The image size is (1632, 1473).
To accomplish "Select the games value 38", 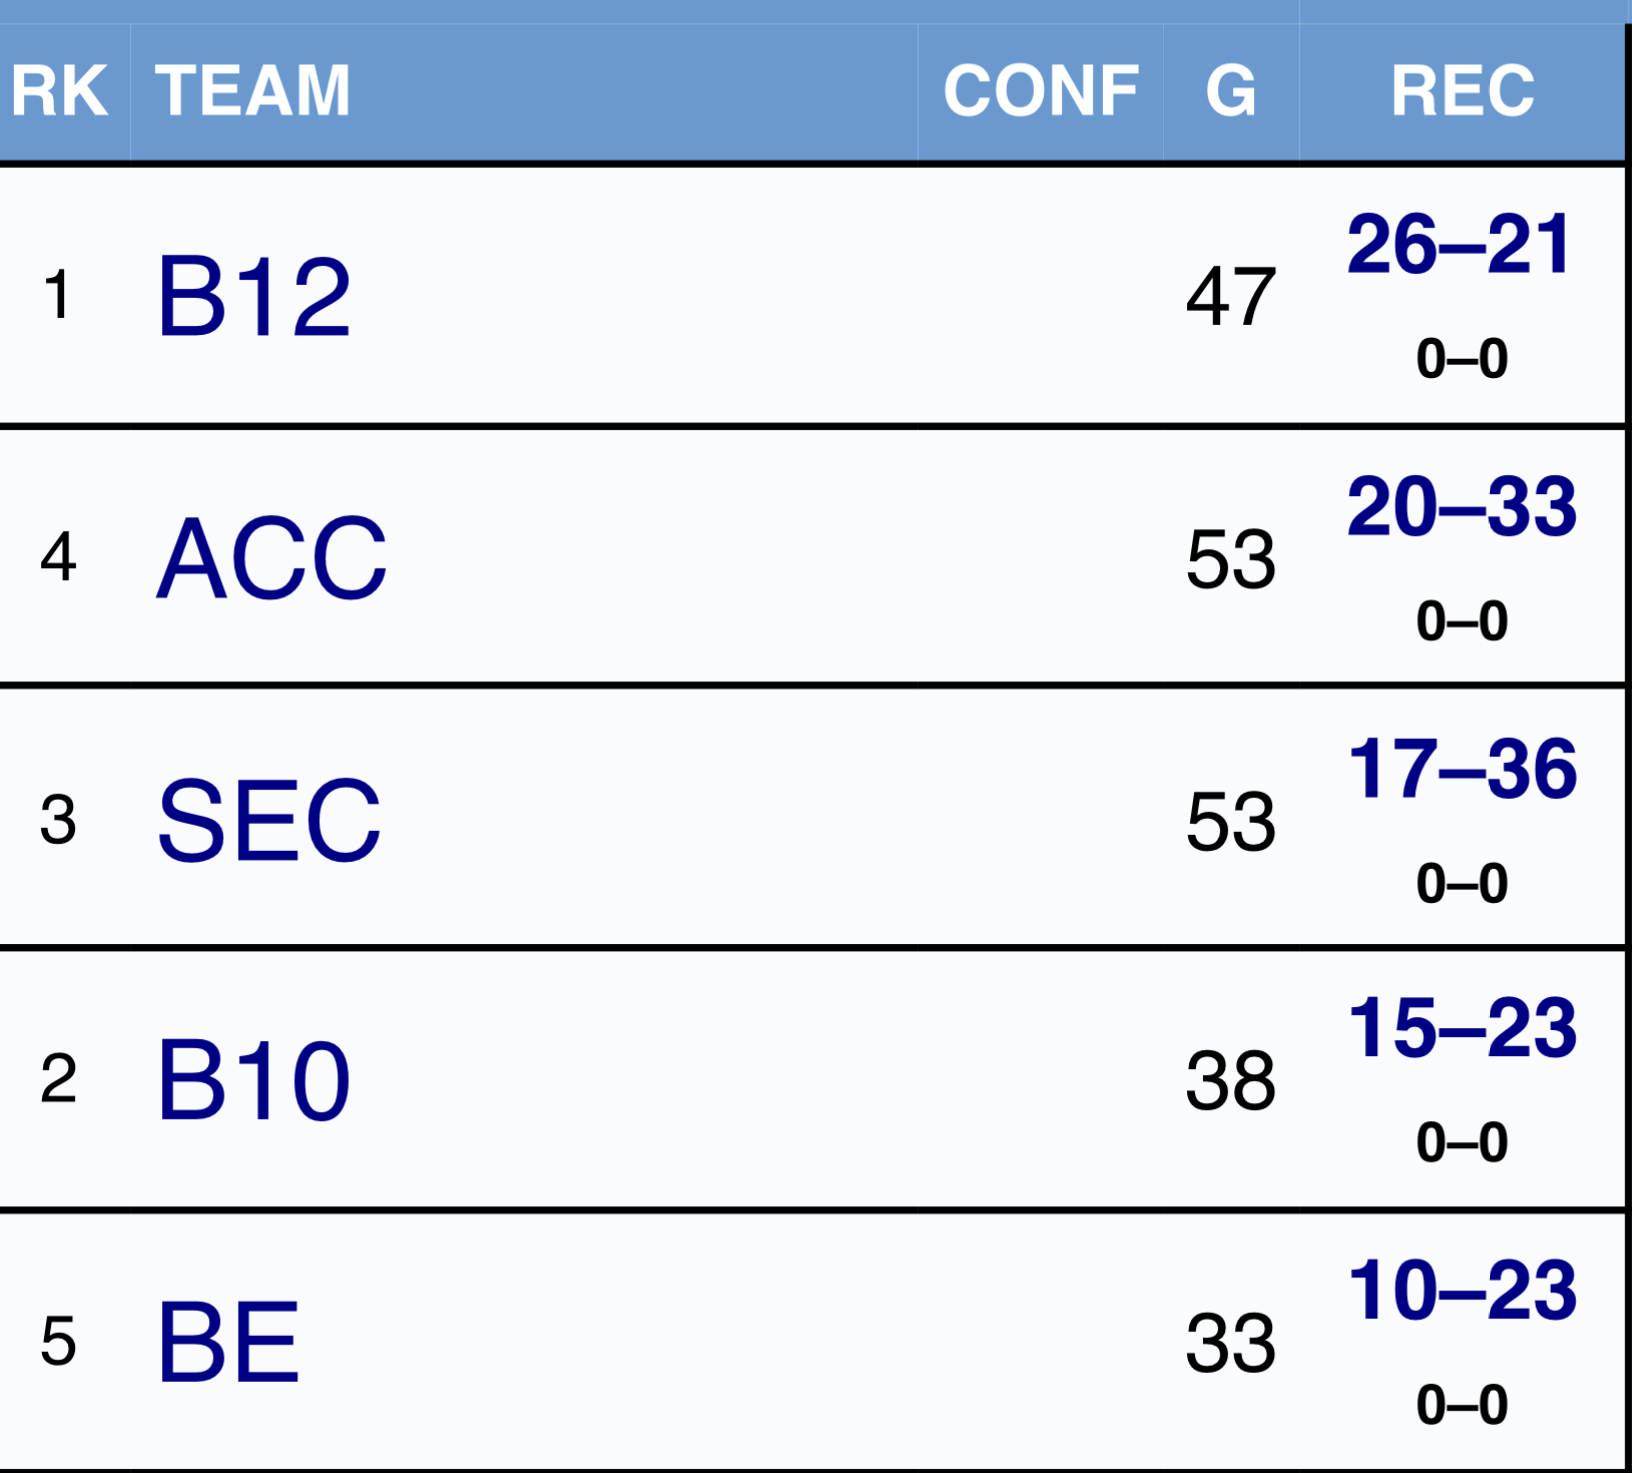I will [x=1231, y=1081].
